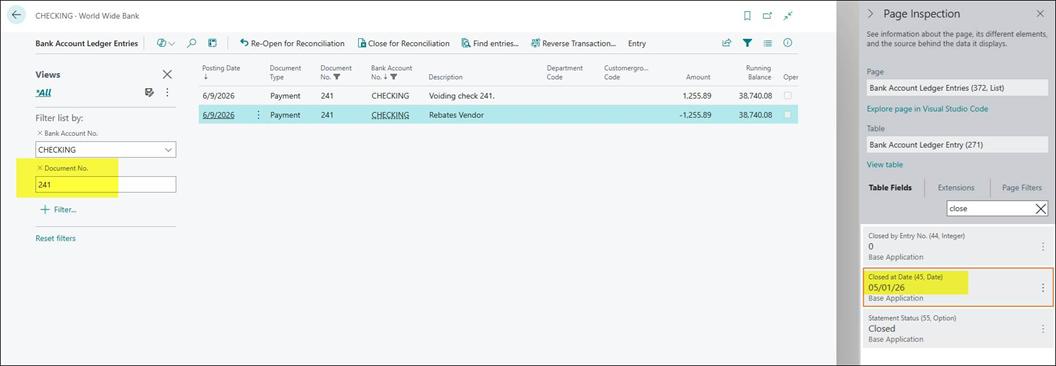Viewport: 1056px width, 366px height.
Task: Switch to the Page Filters tab
Action: (x=1022, y=188)
